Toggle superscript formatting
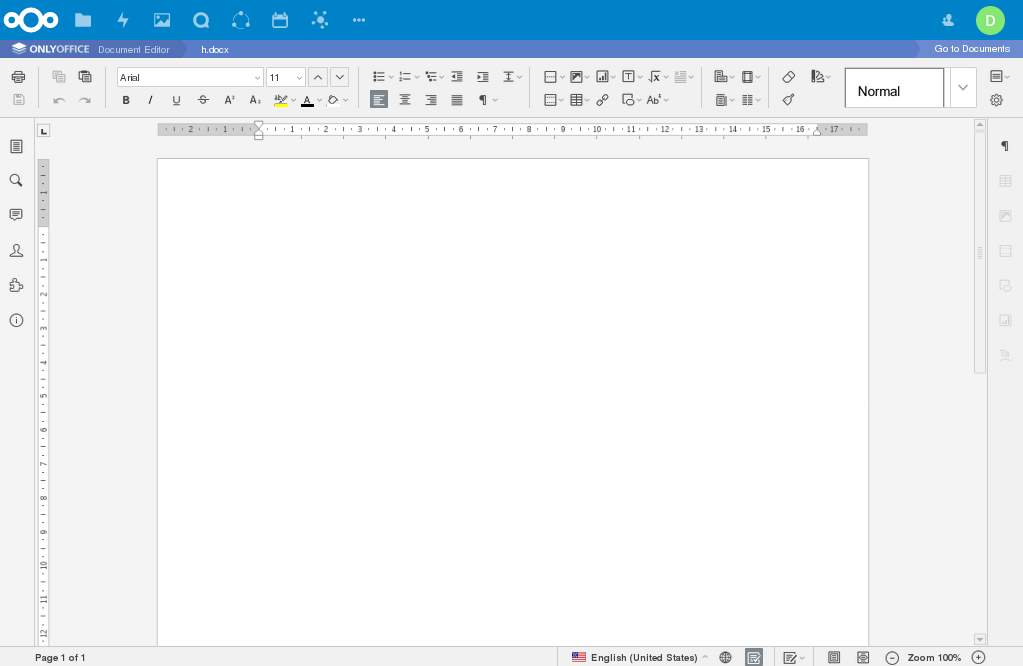 point(229,100)
